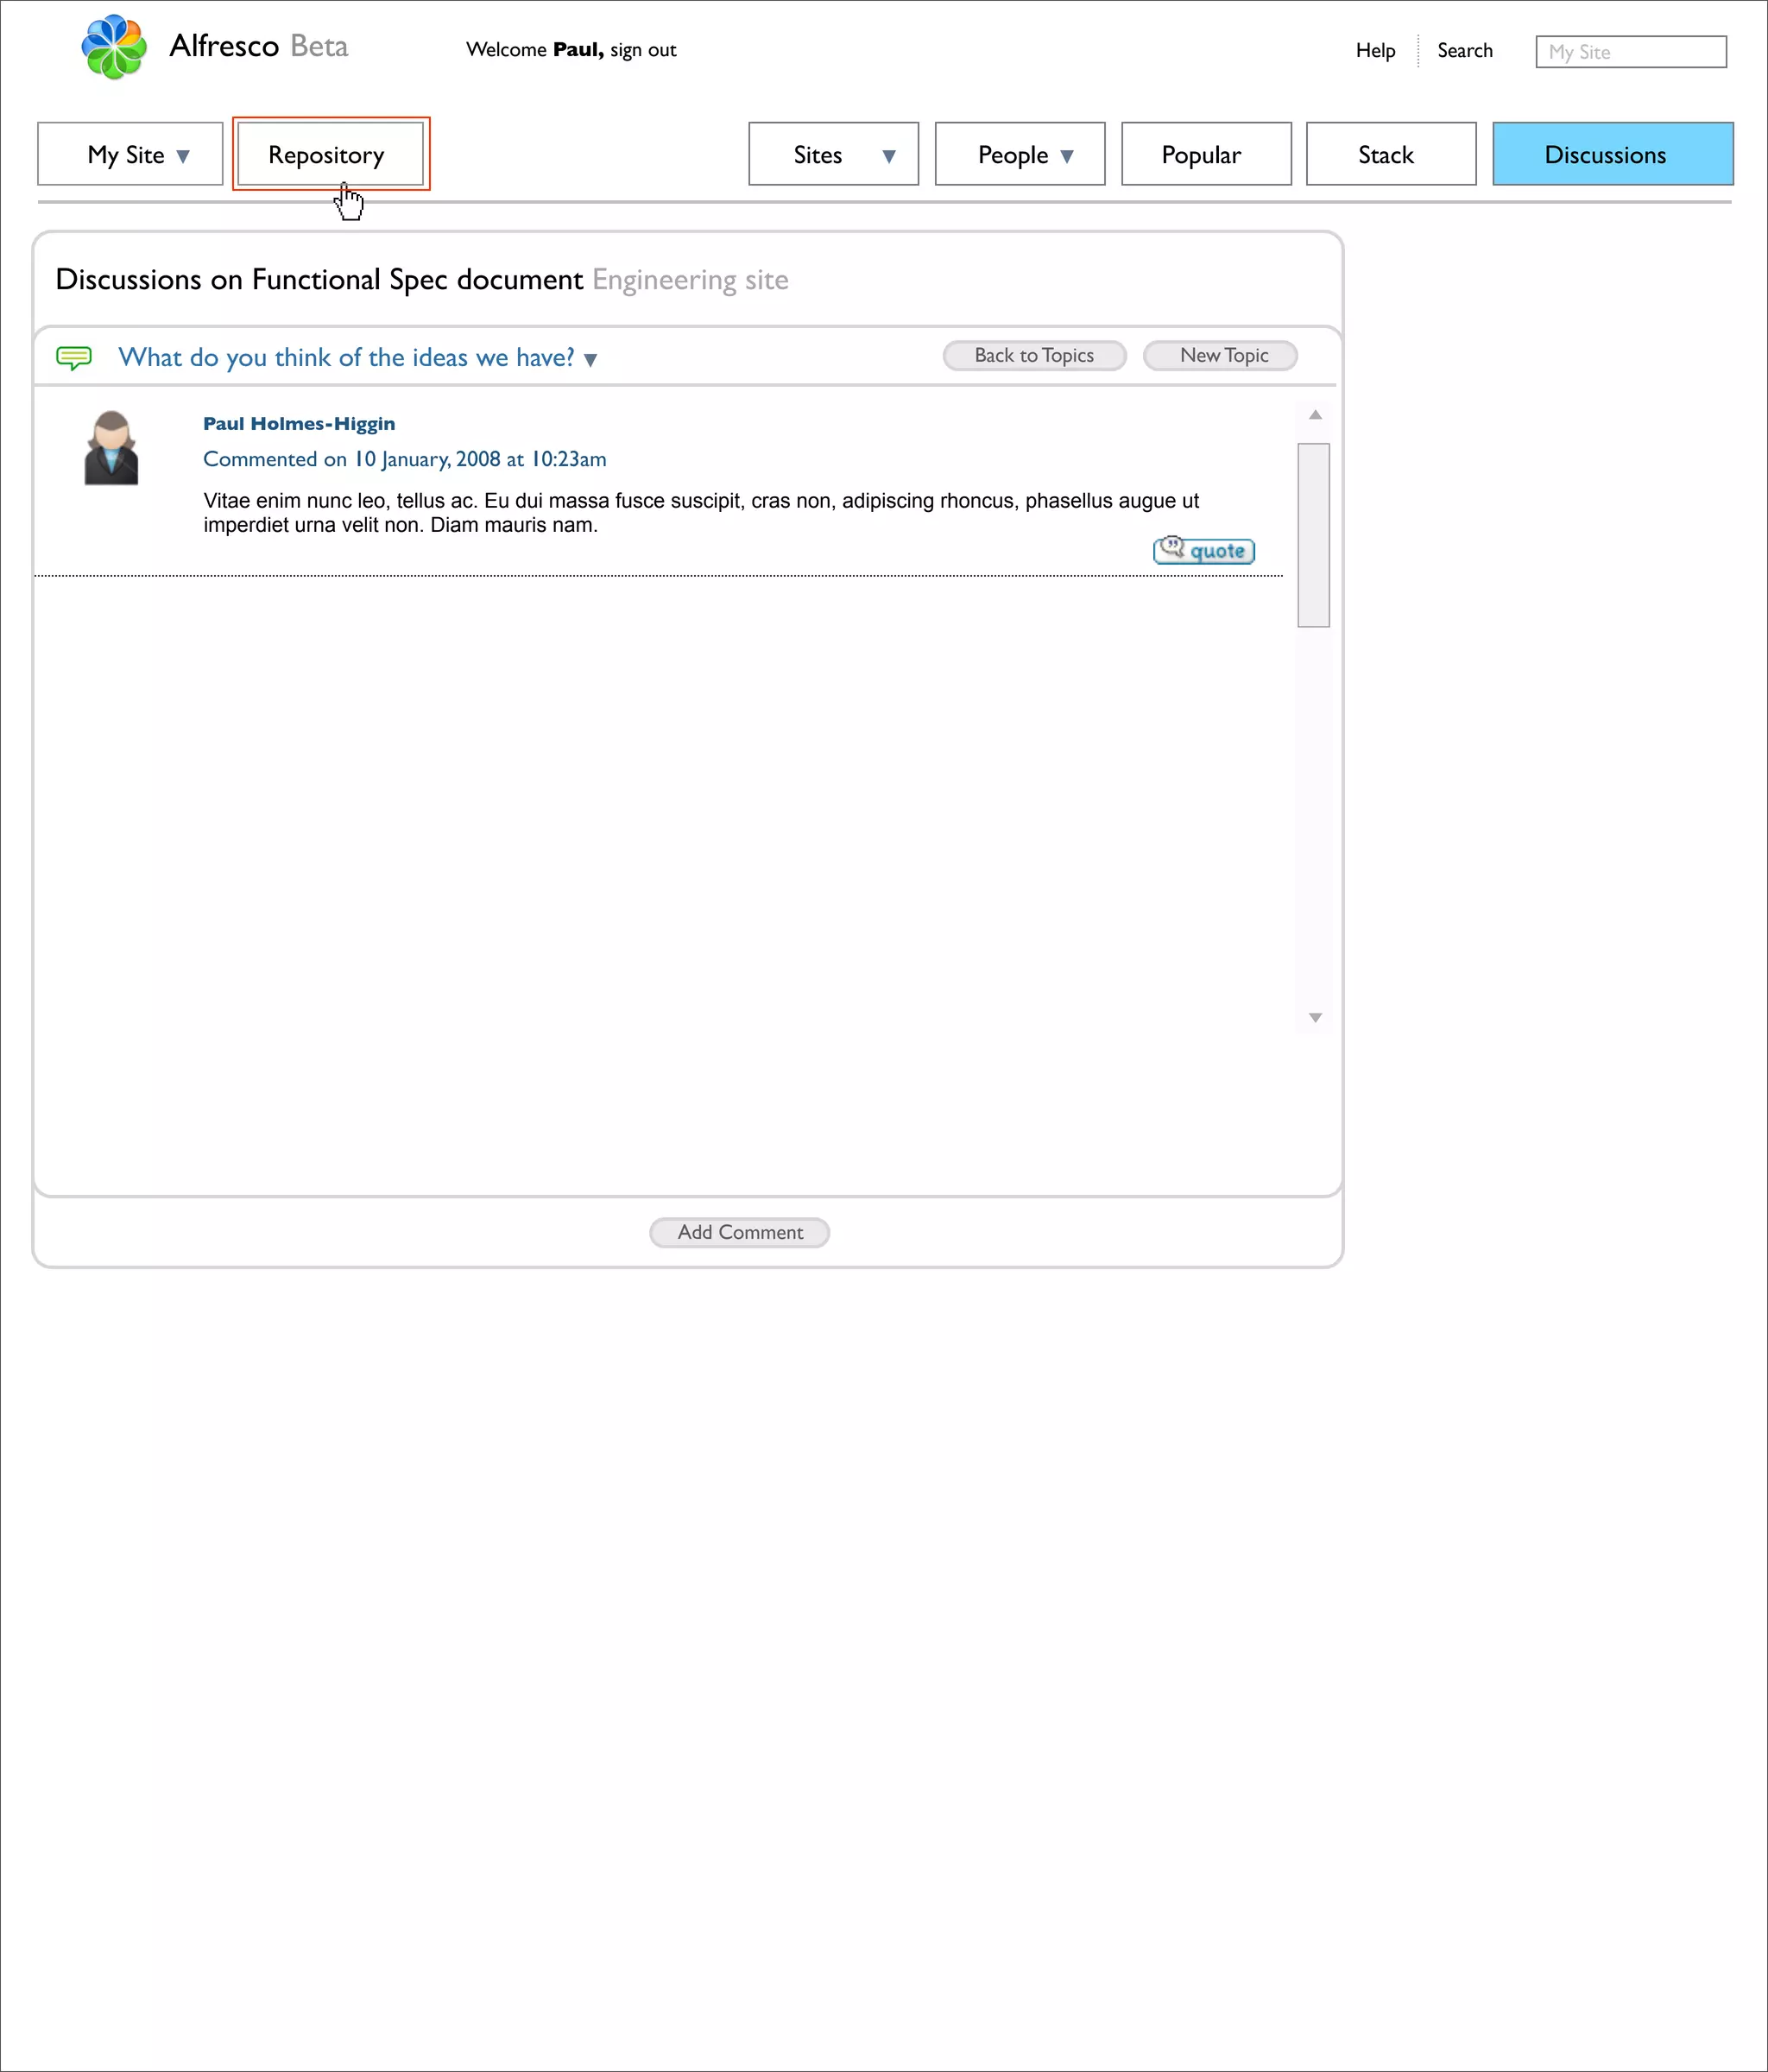Click the 'Engineering site' label

tap(690, 280)
